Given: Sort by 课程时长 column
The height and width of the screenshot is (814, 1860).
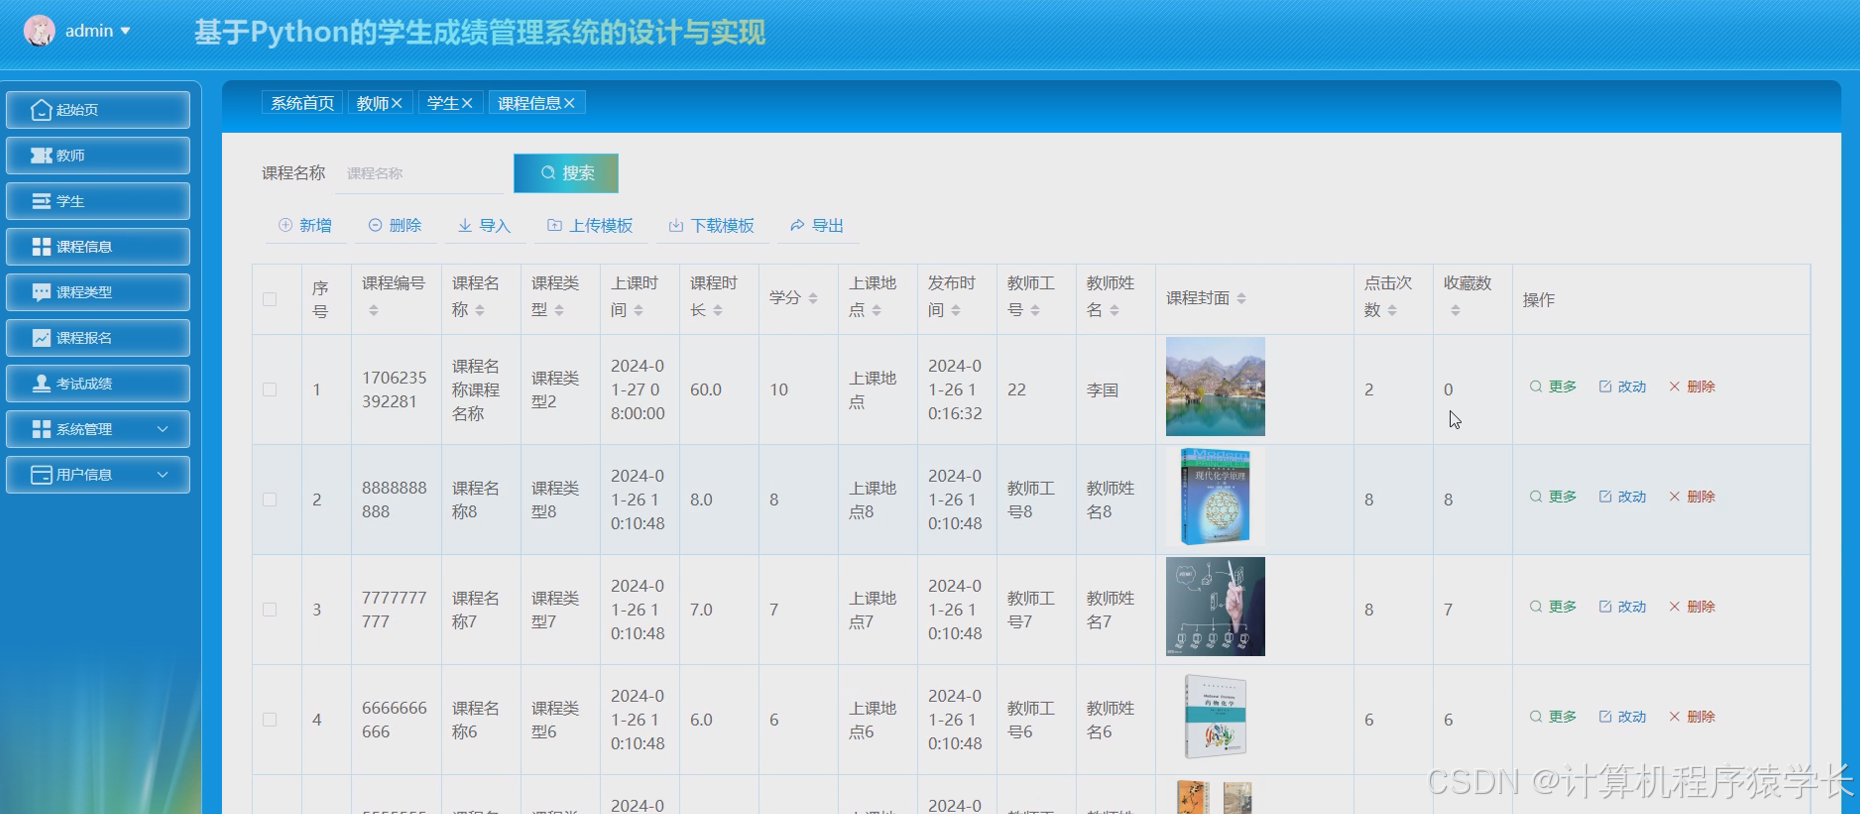Looking at the screenshot, I should (x=718, y=311).
